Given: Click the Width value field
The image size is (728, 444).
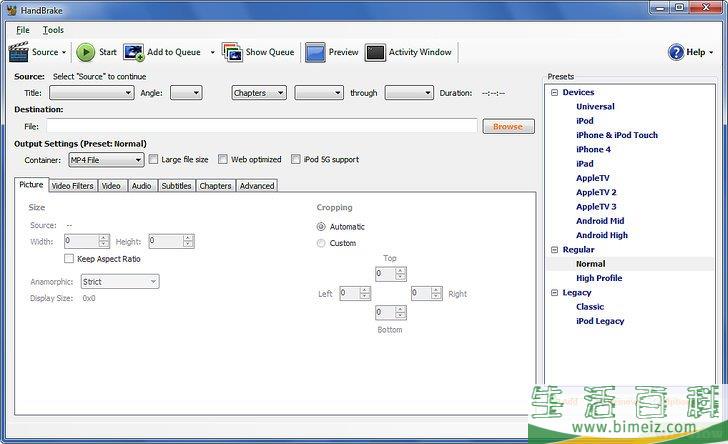Looking at the screenshot, I should pos(82,241).
